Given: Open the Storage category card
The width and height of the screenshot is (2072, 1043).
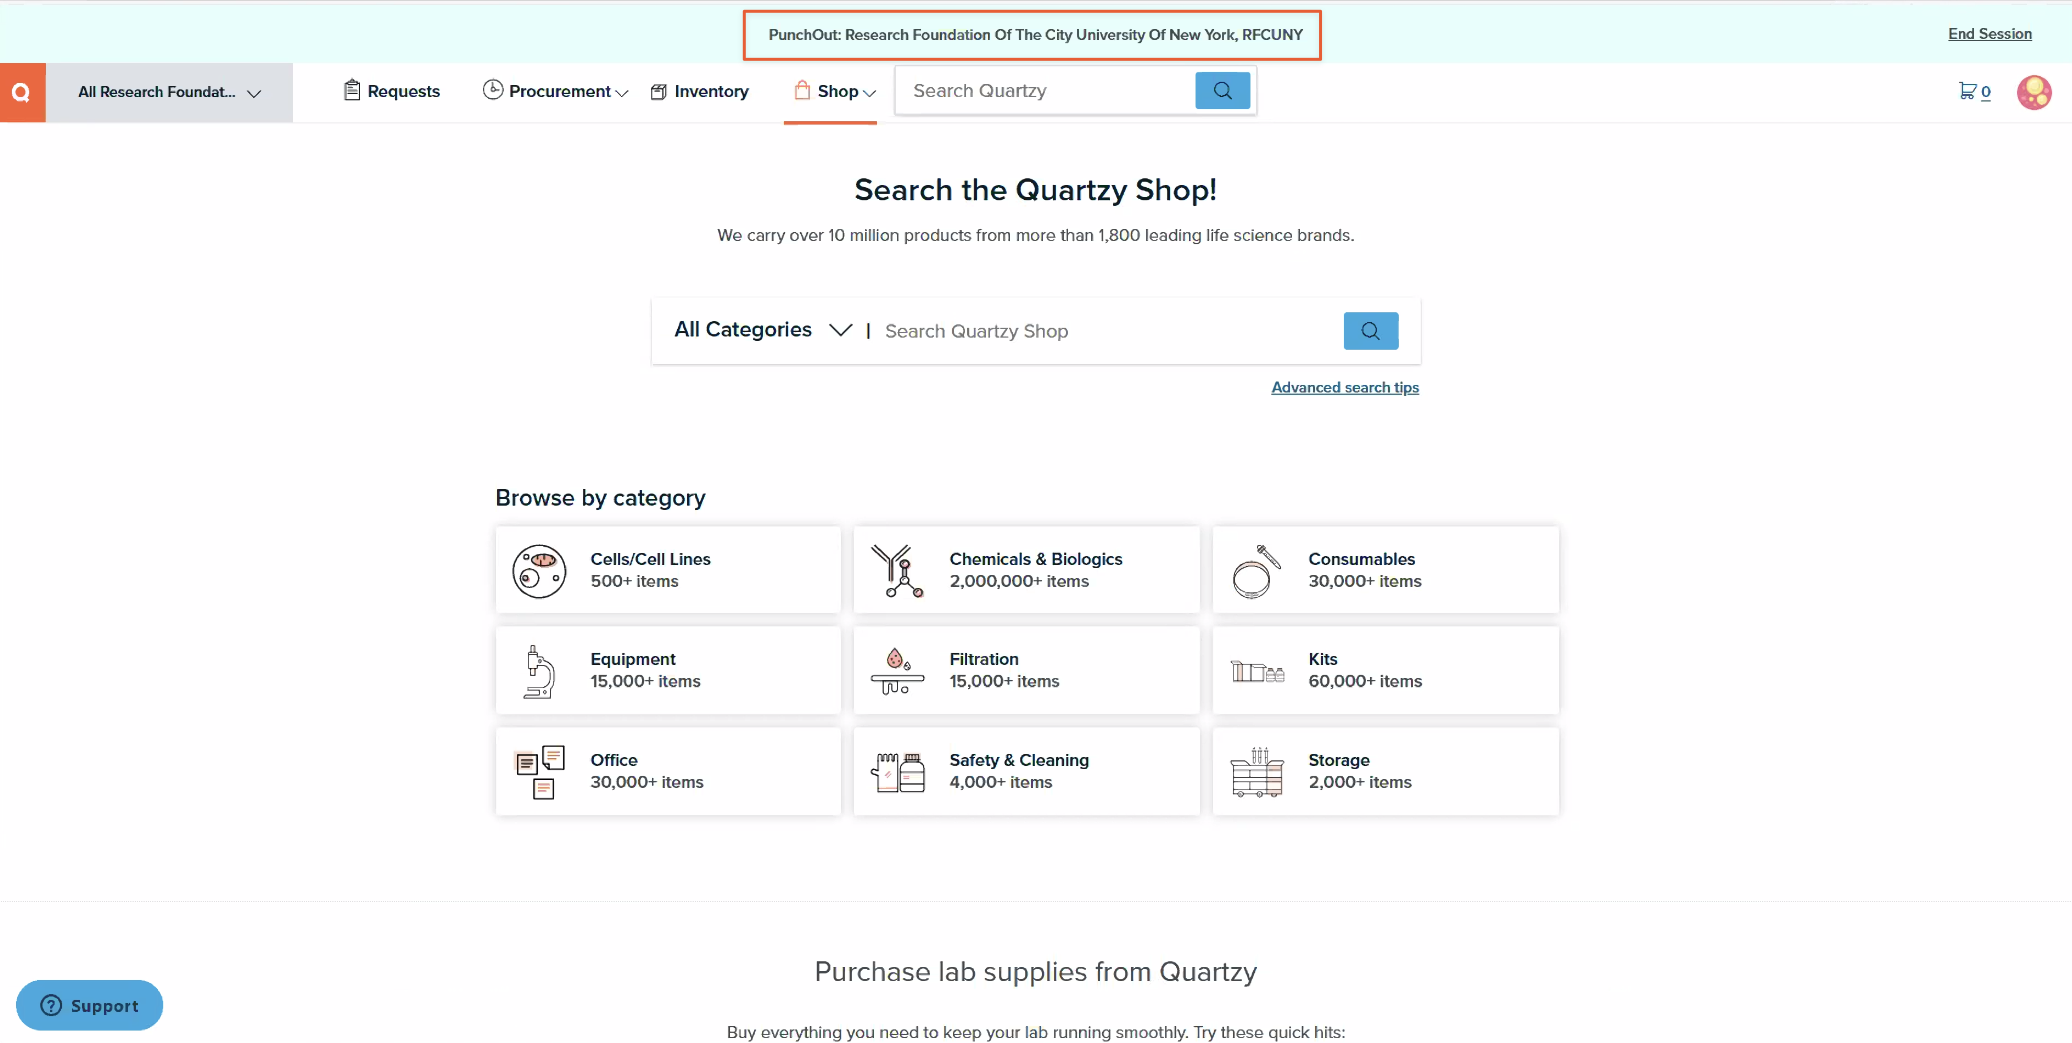Looking at the screenshot, I should coord(1386,771).
